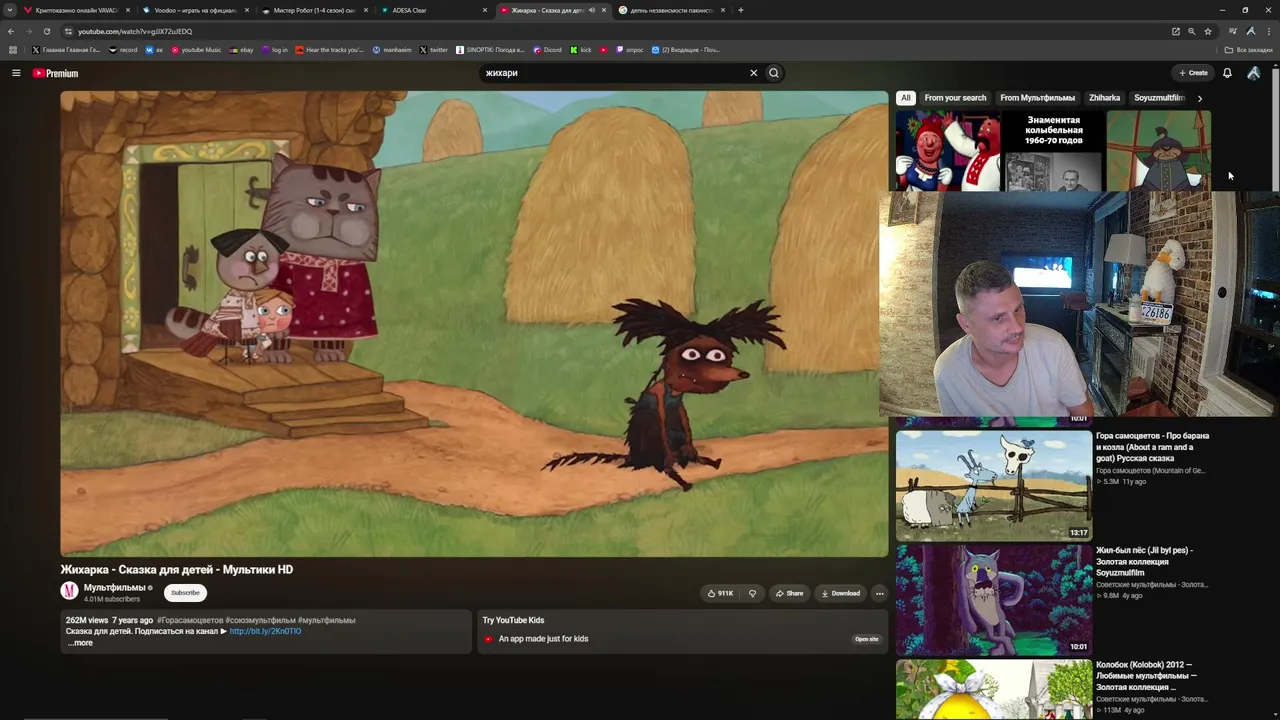
Task: Reload the current page
Action: pos(46,31)
